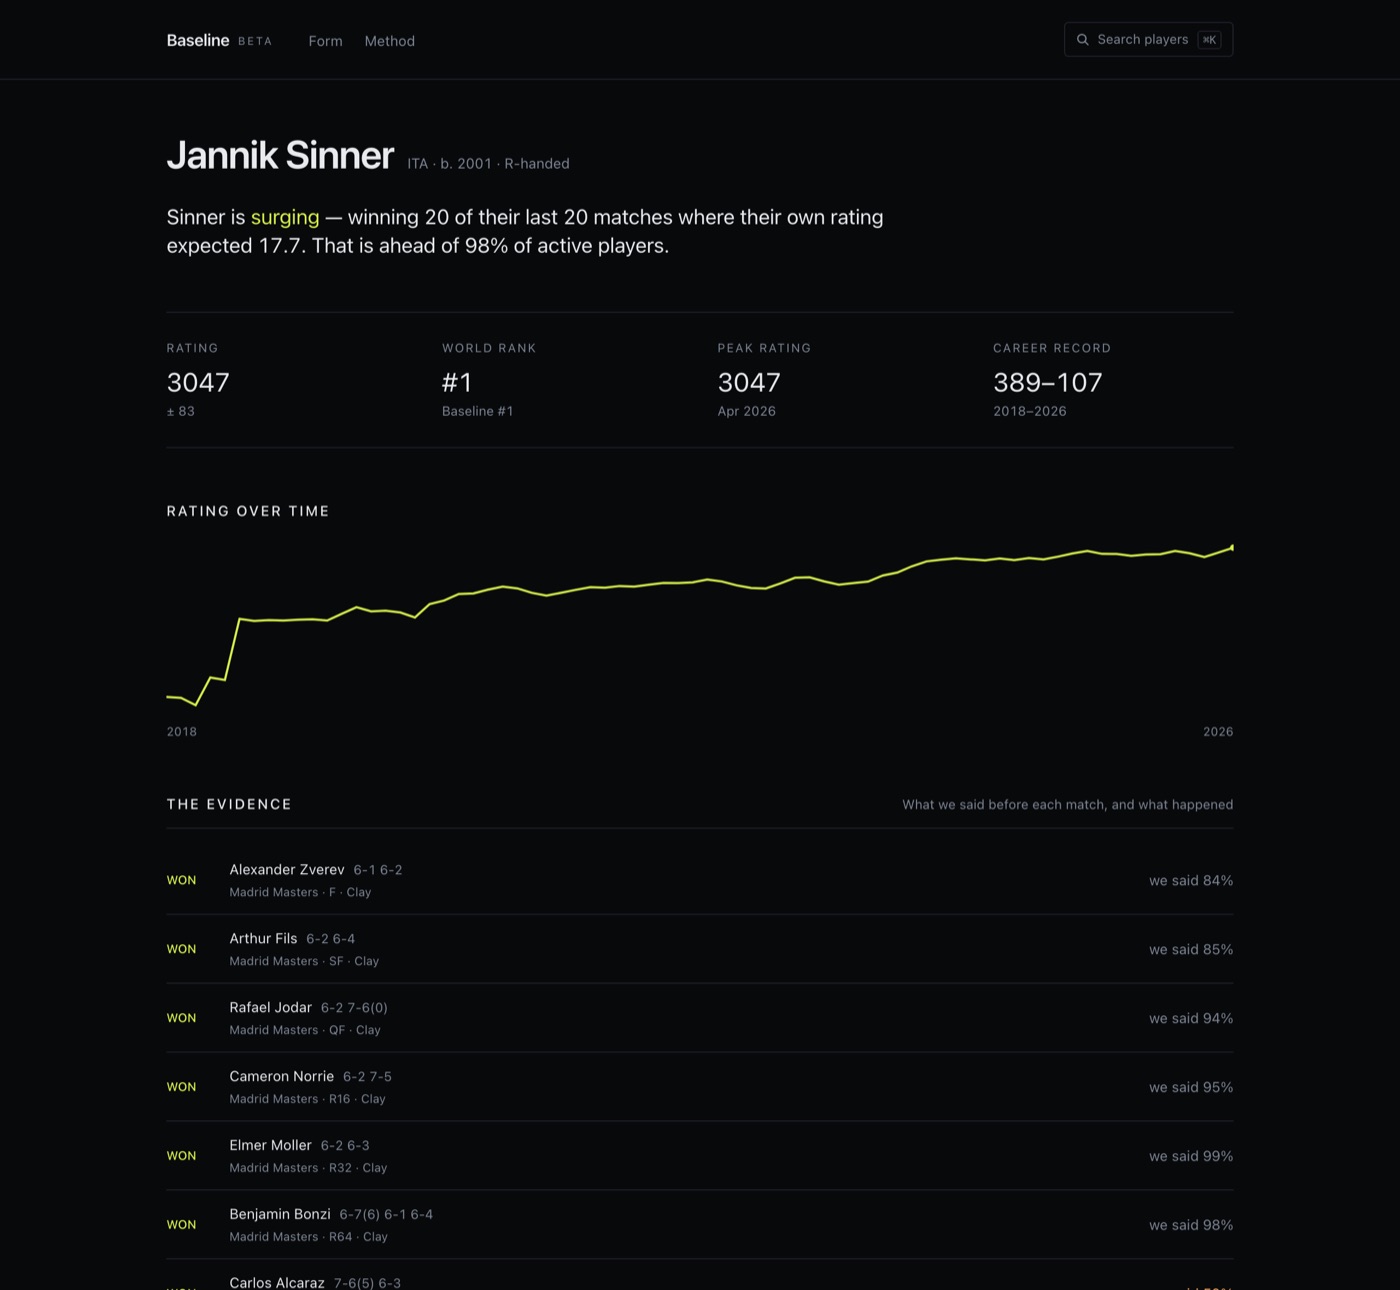Click the "± 83" uncertainty value
Viewport: 1400px width, 1290px height.
pos(181,411)
